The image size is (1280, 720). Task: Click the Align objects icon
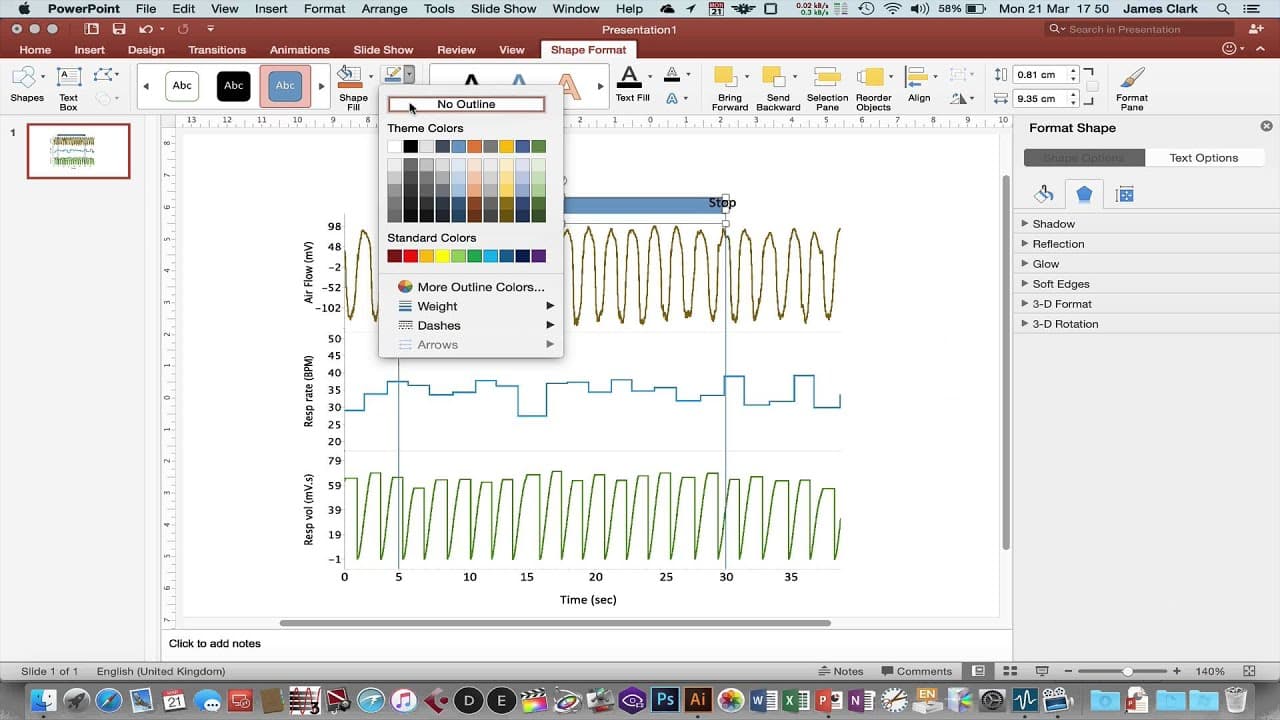[916, 78]
